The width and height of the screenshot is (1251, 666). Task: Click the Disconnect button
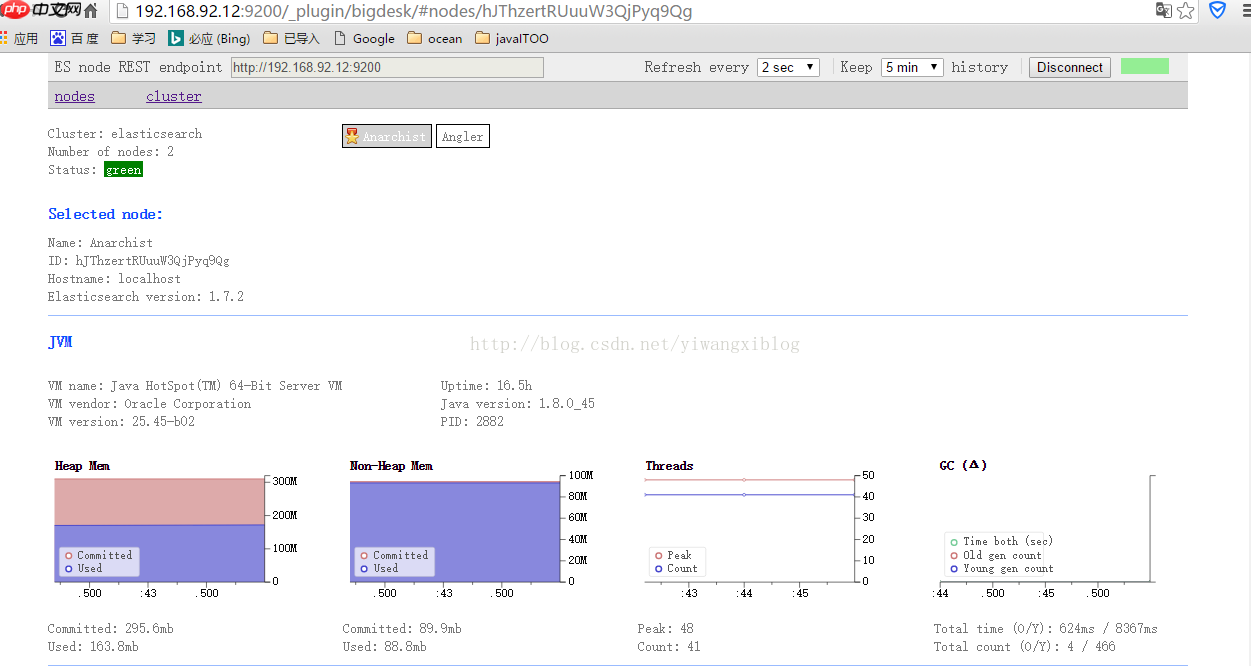pyautogui.click(x=1069, y=67)
